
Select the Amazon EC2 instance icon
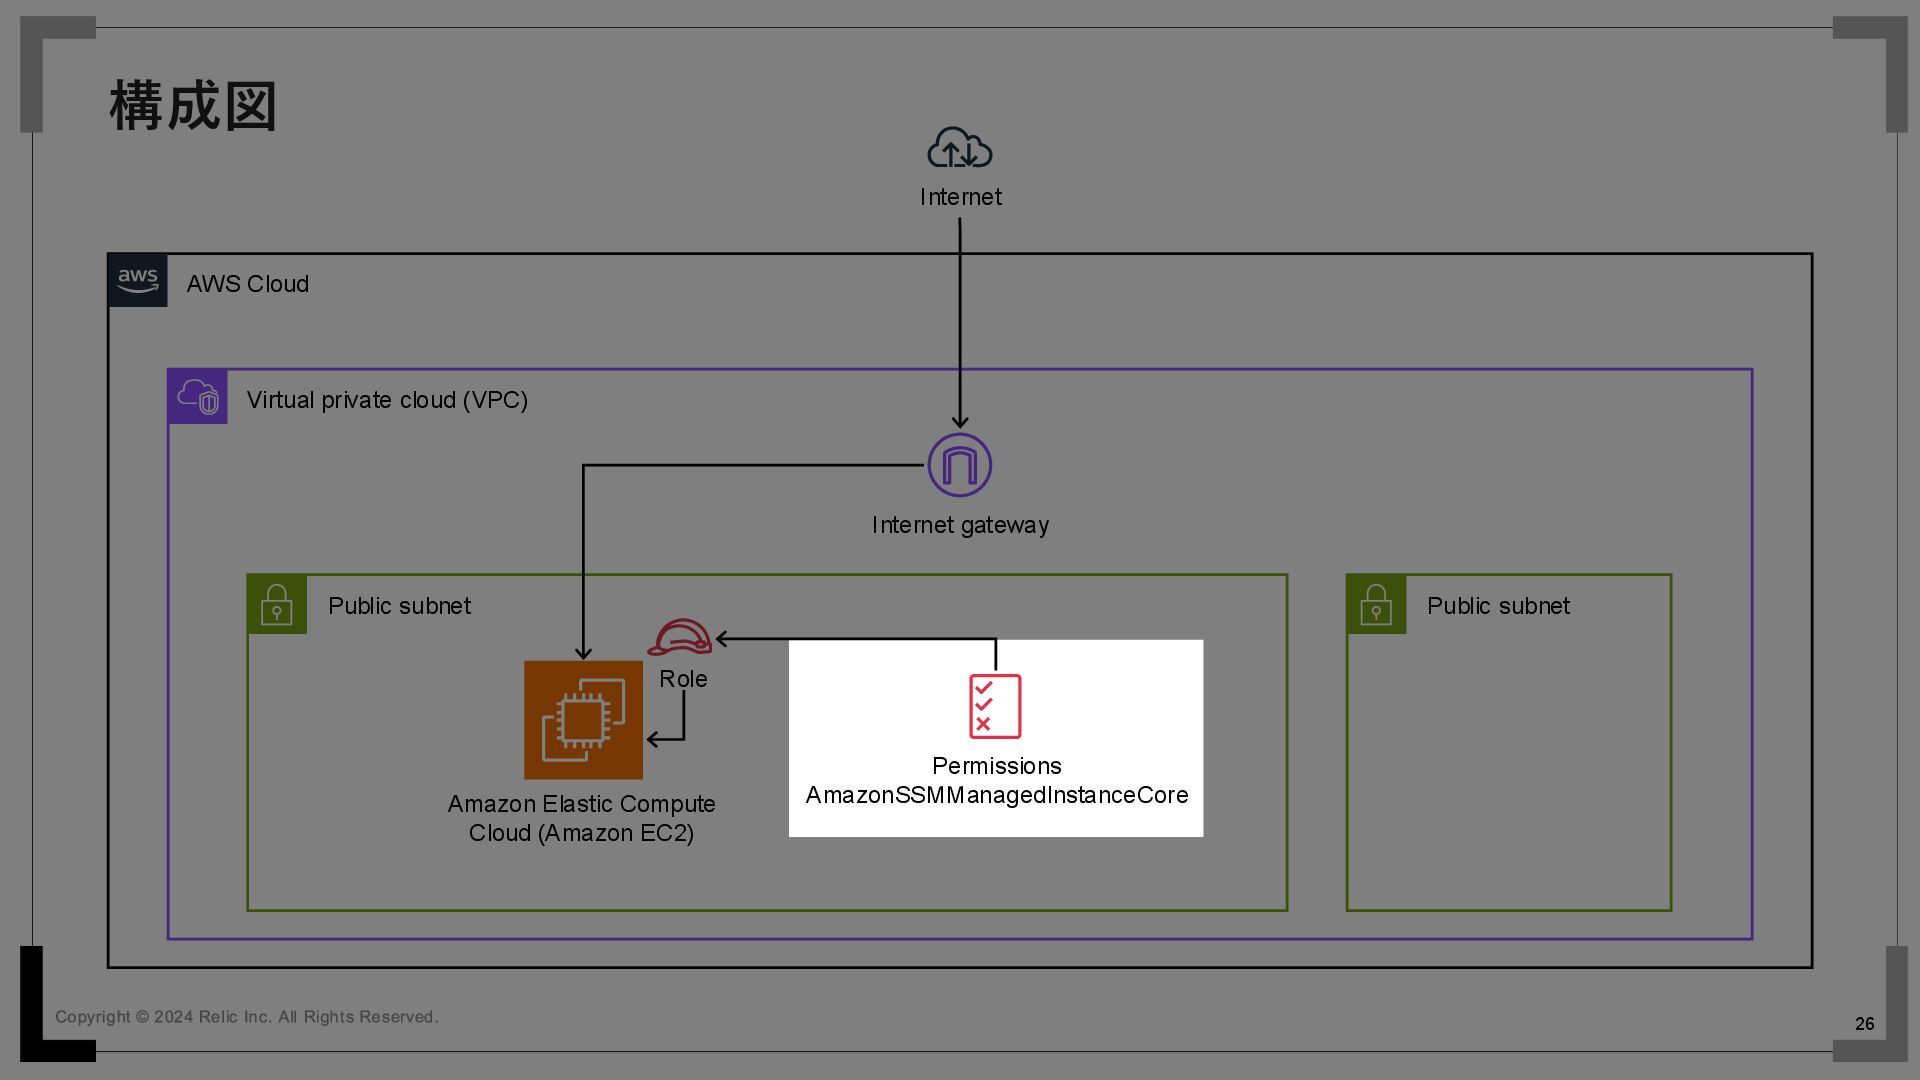tap(583, 720)
